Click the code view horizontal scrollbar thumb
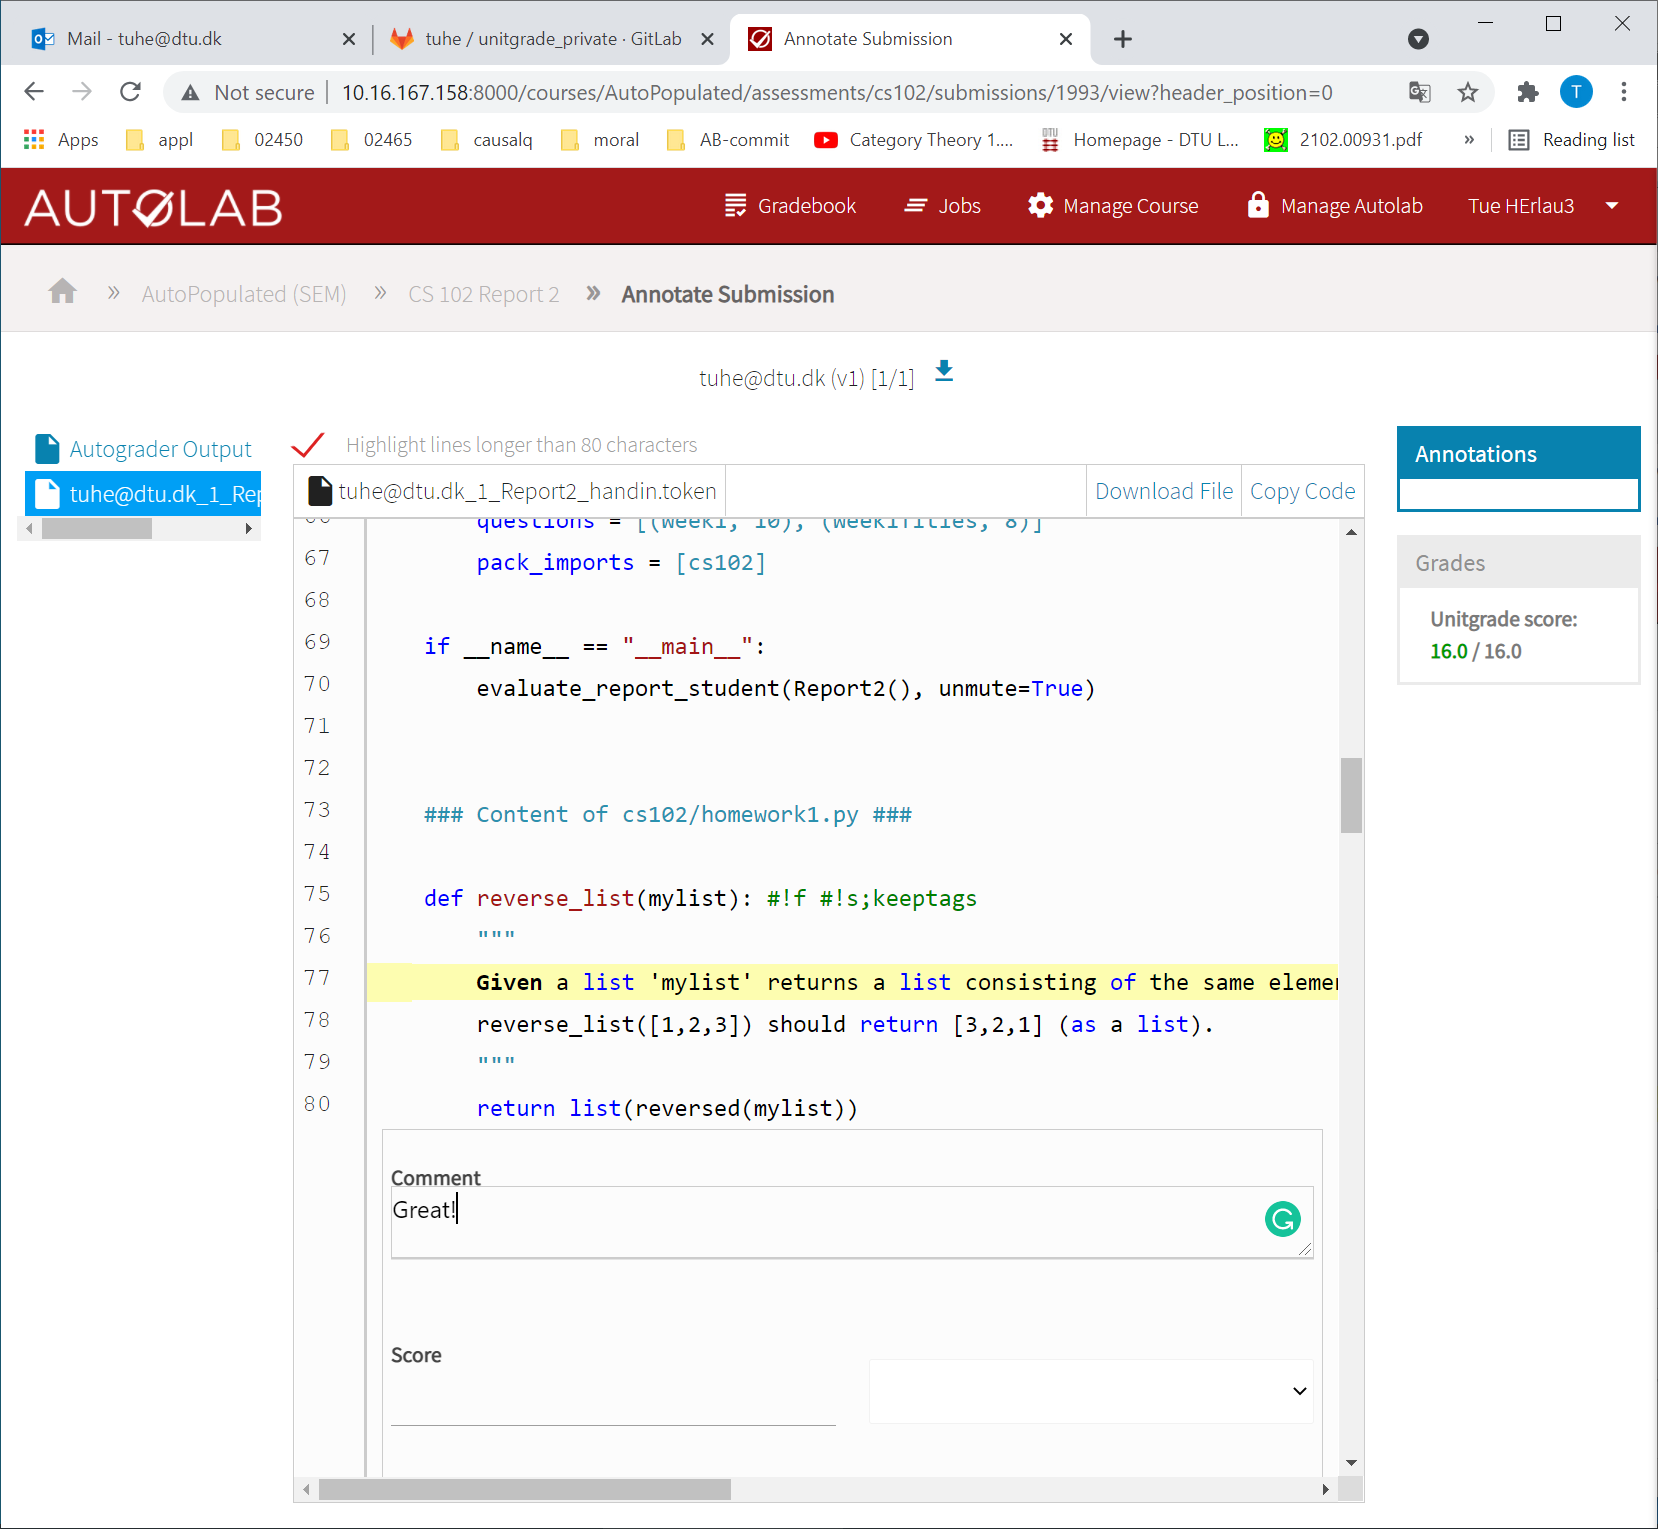 tap(524, 1490)
